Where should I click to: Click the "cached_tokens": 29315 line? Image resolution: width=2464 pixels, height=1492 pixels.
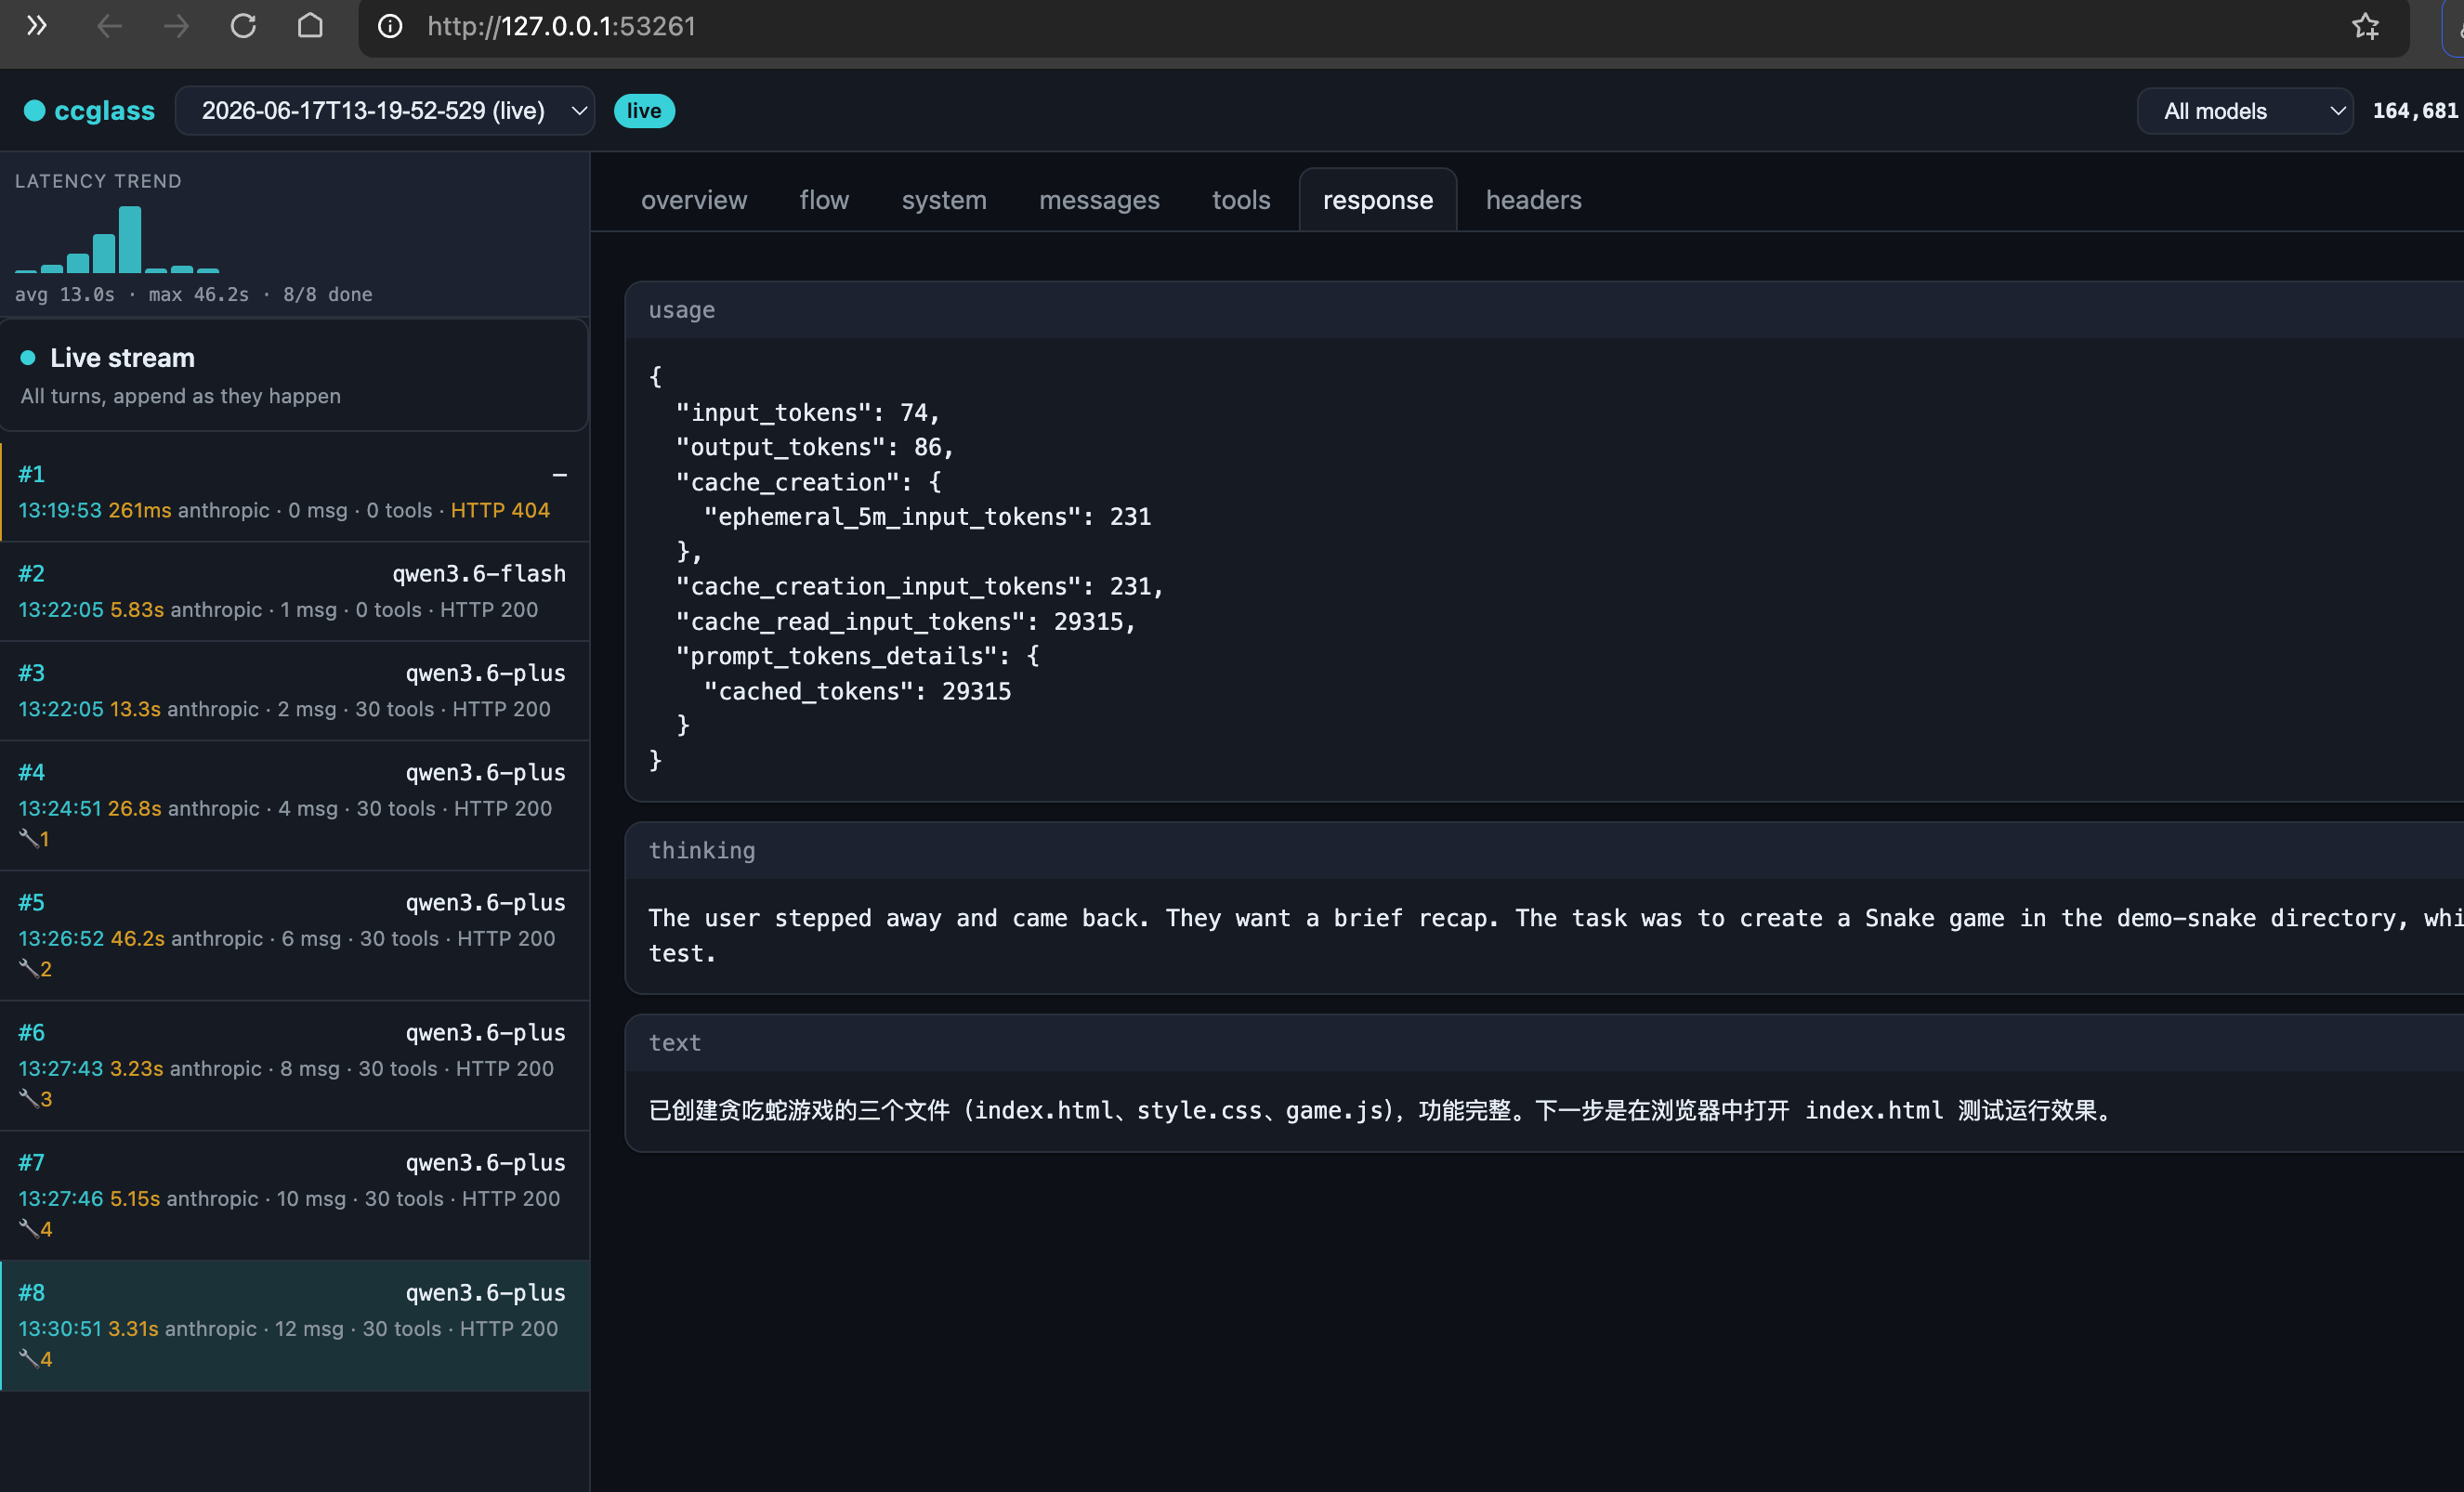pos(858,691)
